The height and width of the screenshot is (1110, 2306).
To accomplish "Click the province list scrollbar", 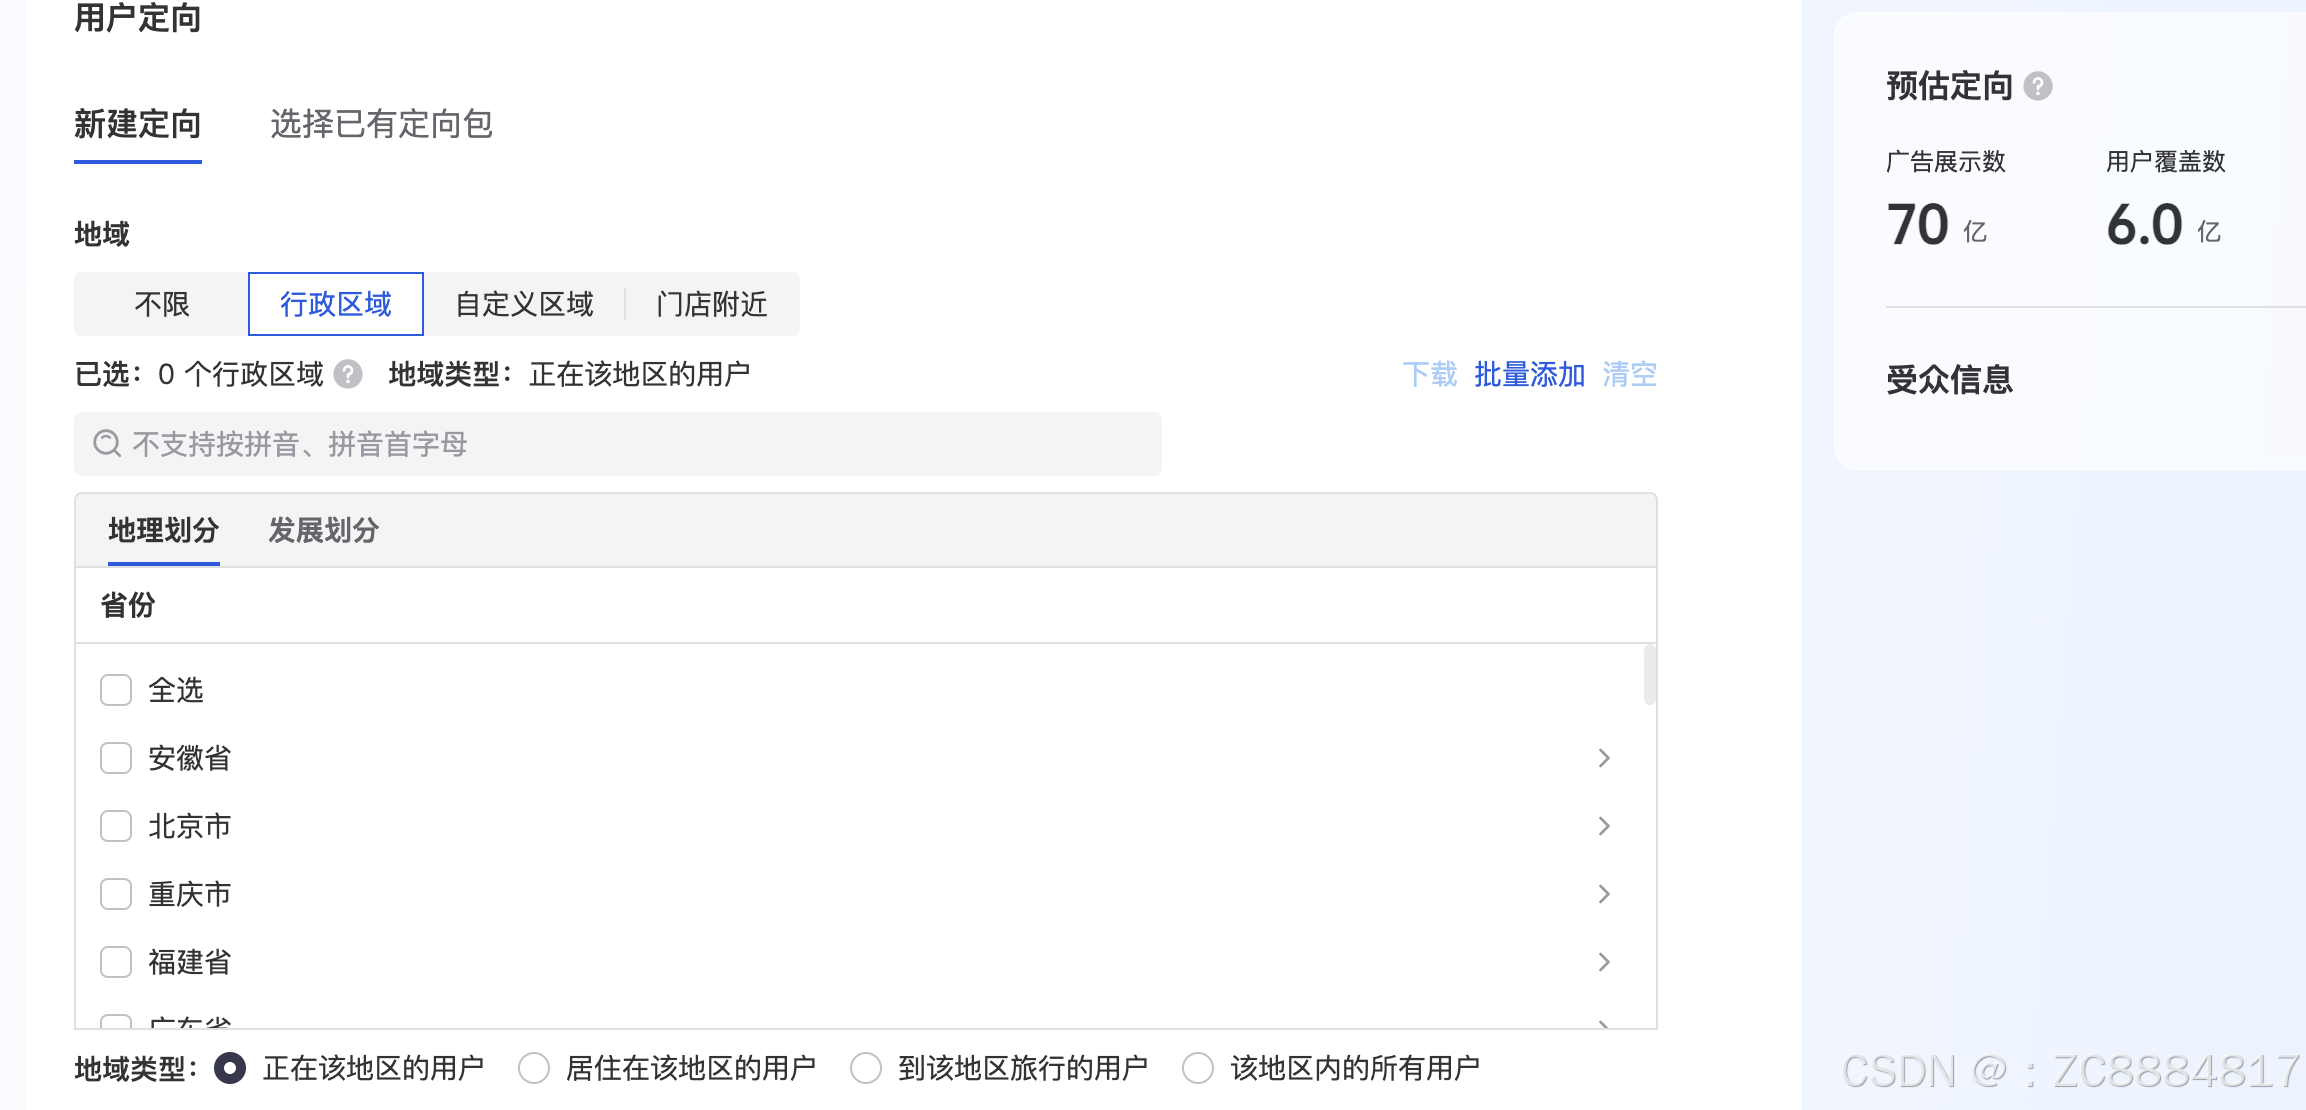I will [1649, 676].
